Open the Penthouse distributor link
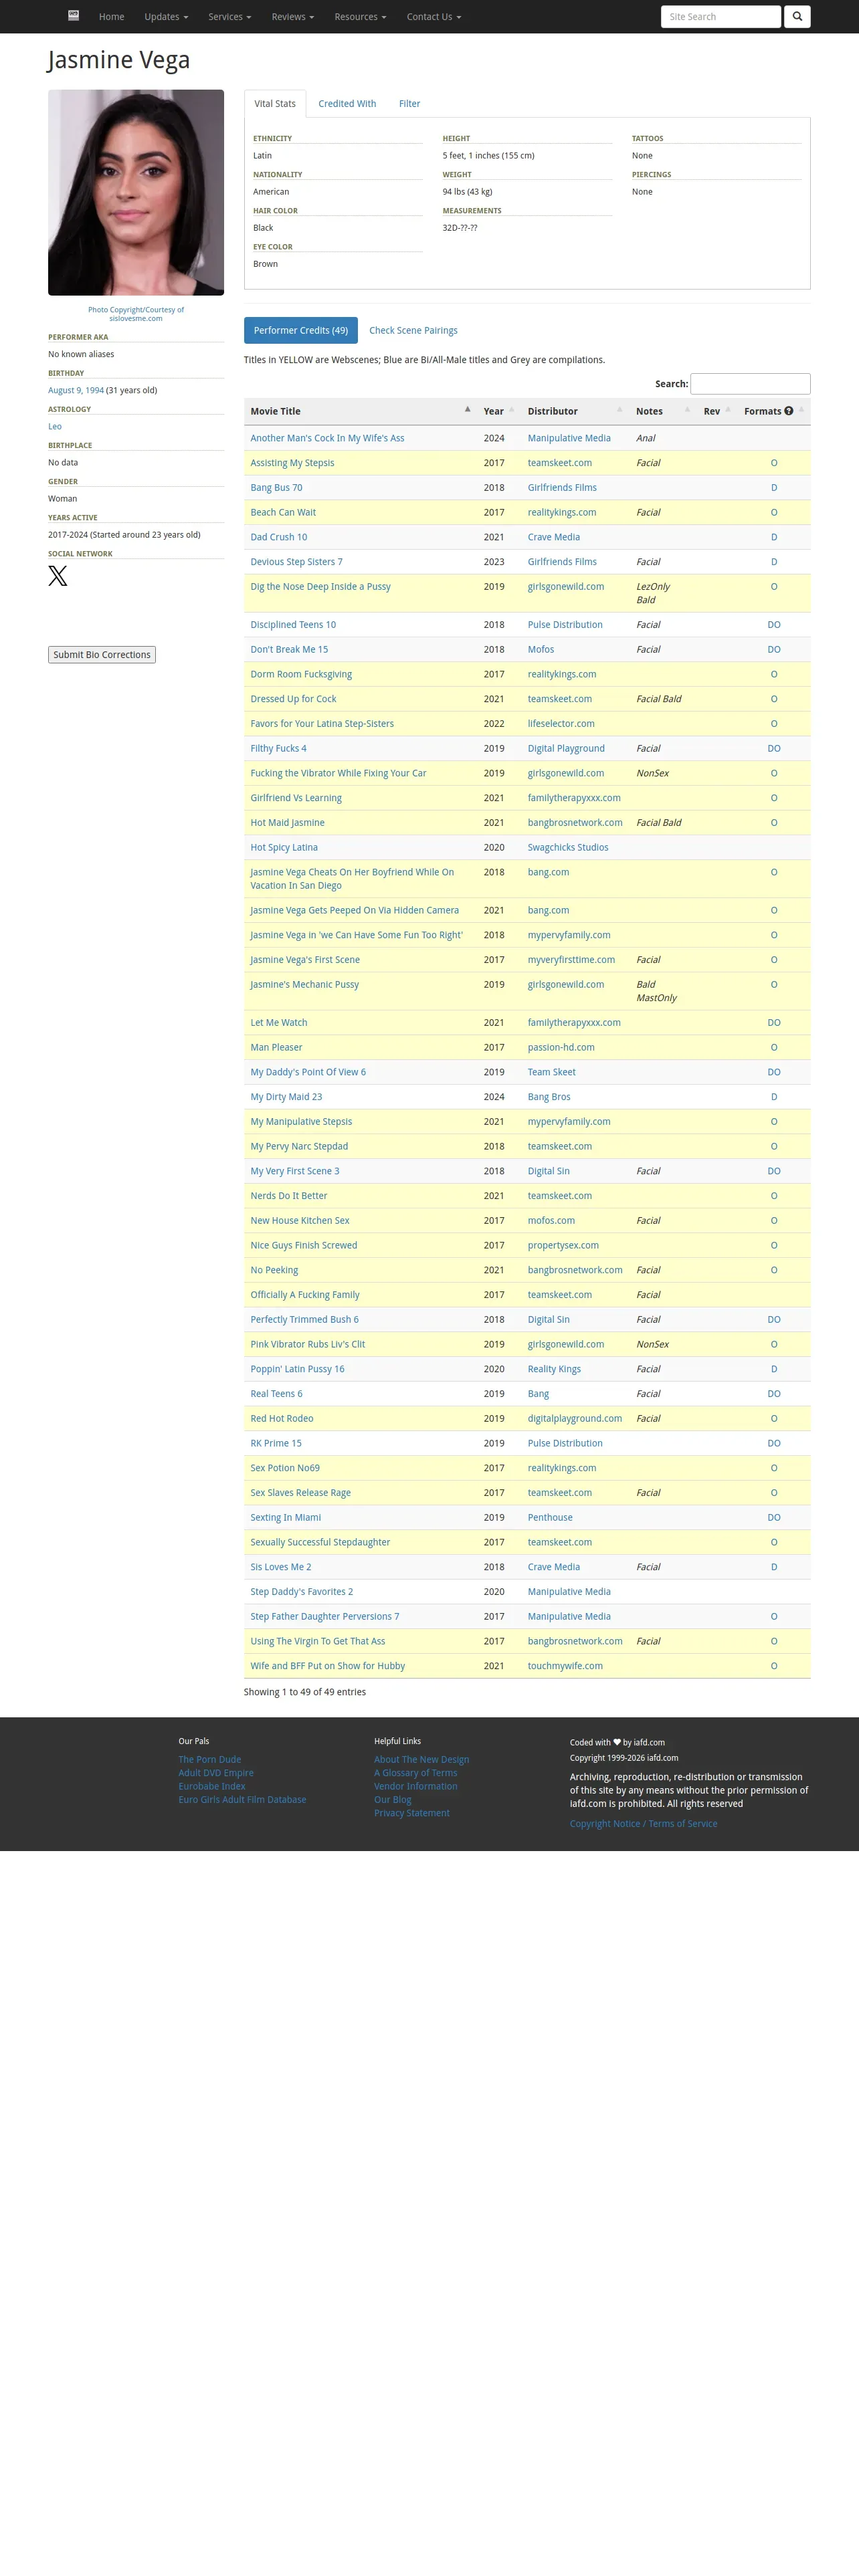Image resolution: width=859 pixels, height=2576 pixels. point(550,1517)
